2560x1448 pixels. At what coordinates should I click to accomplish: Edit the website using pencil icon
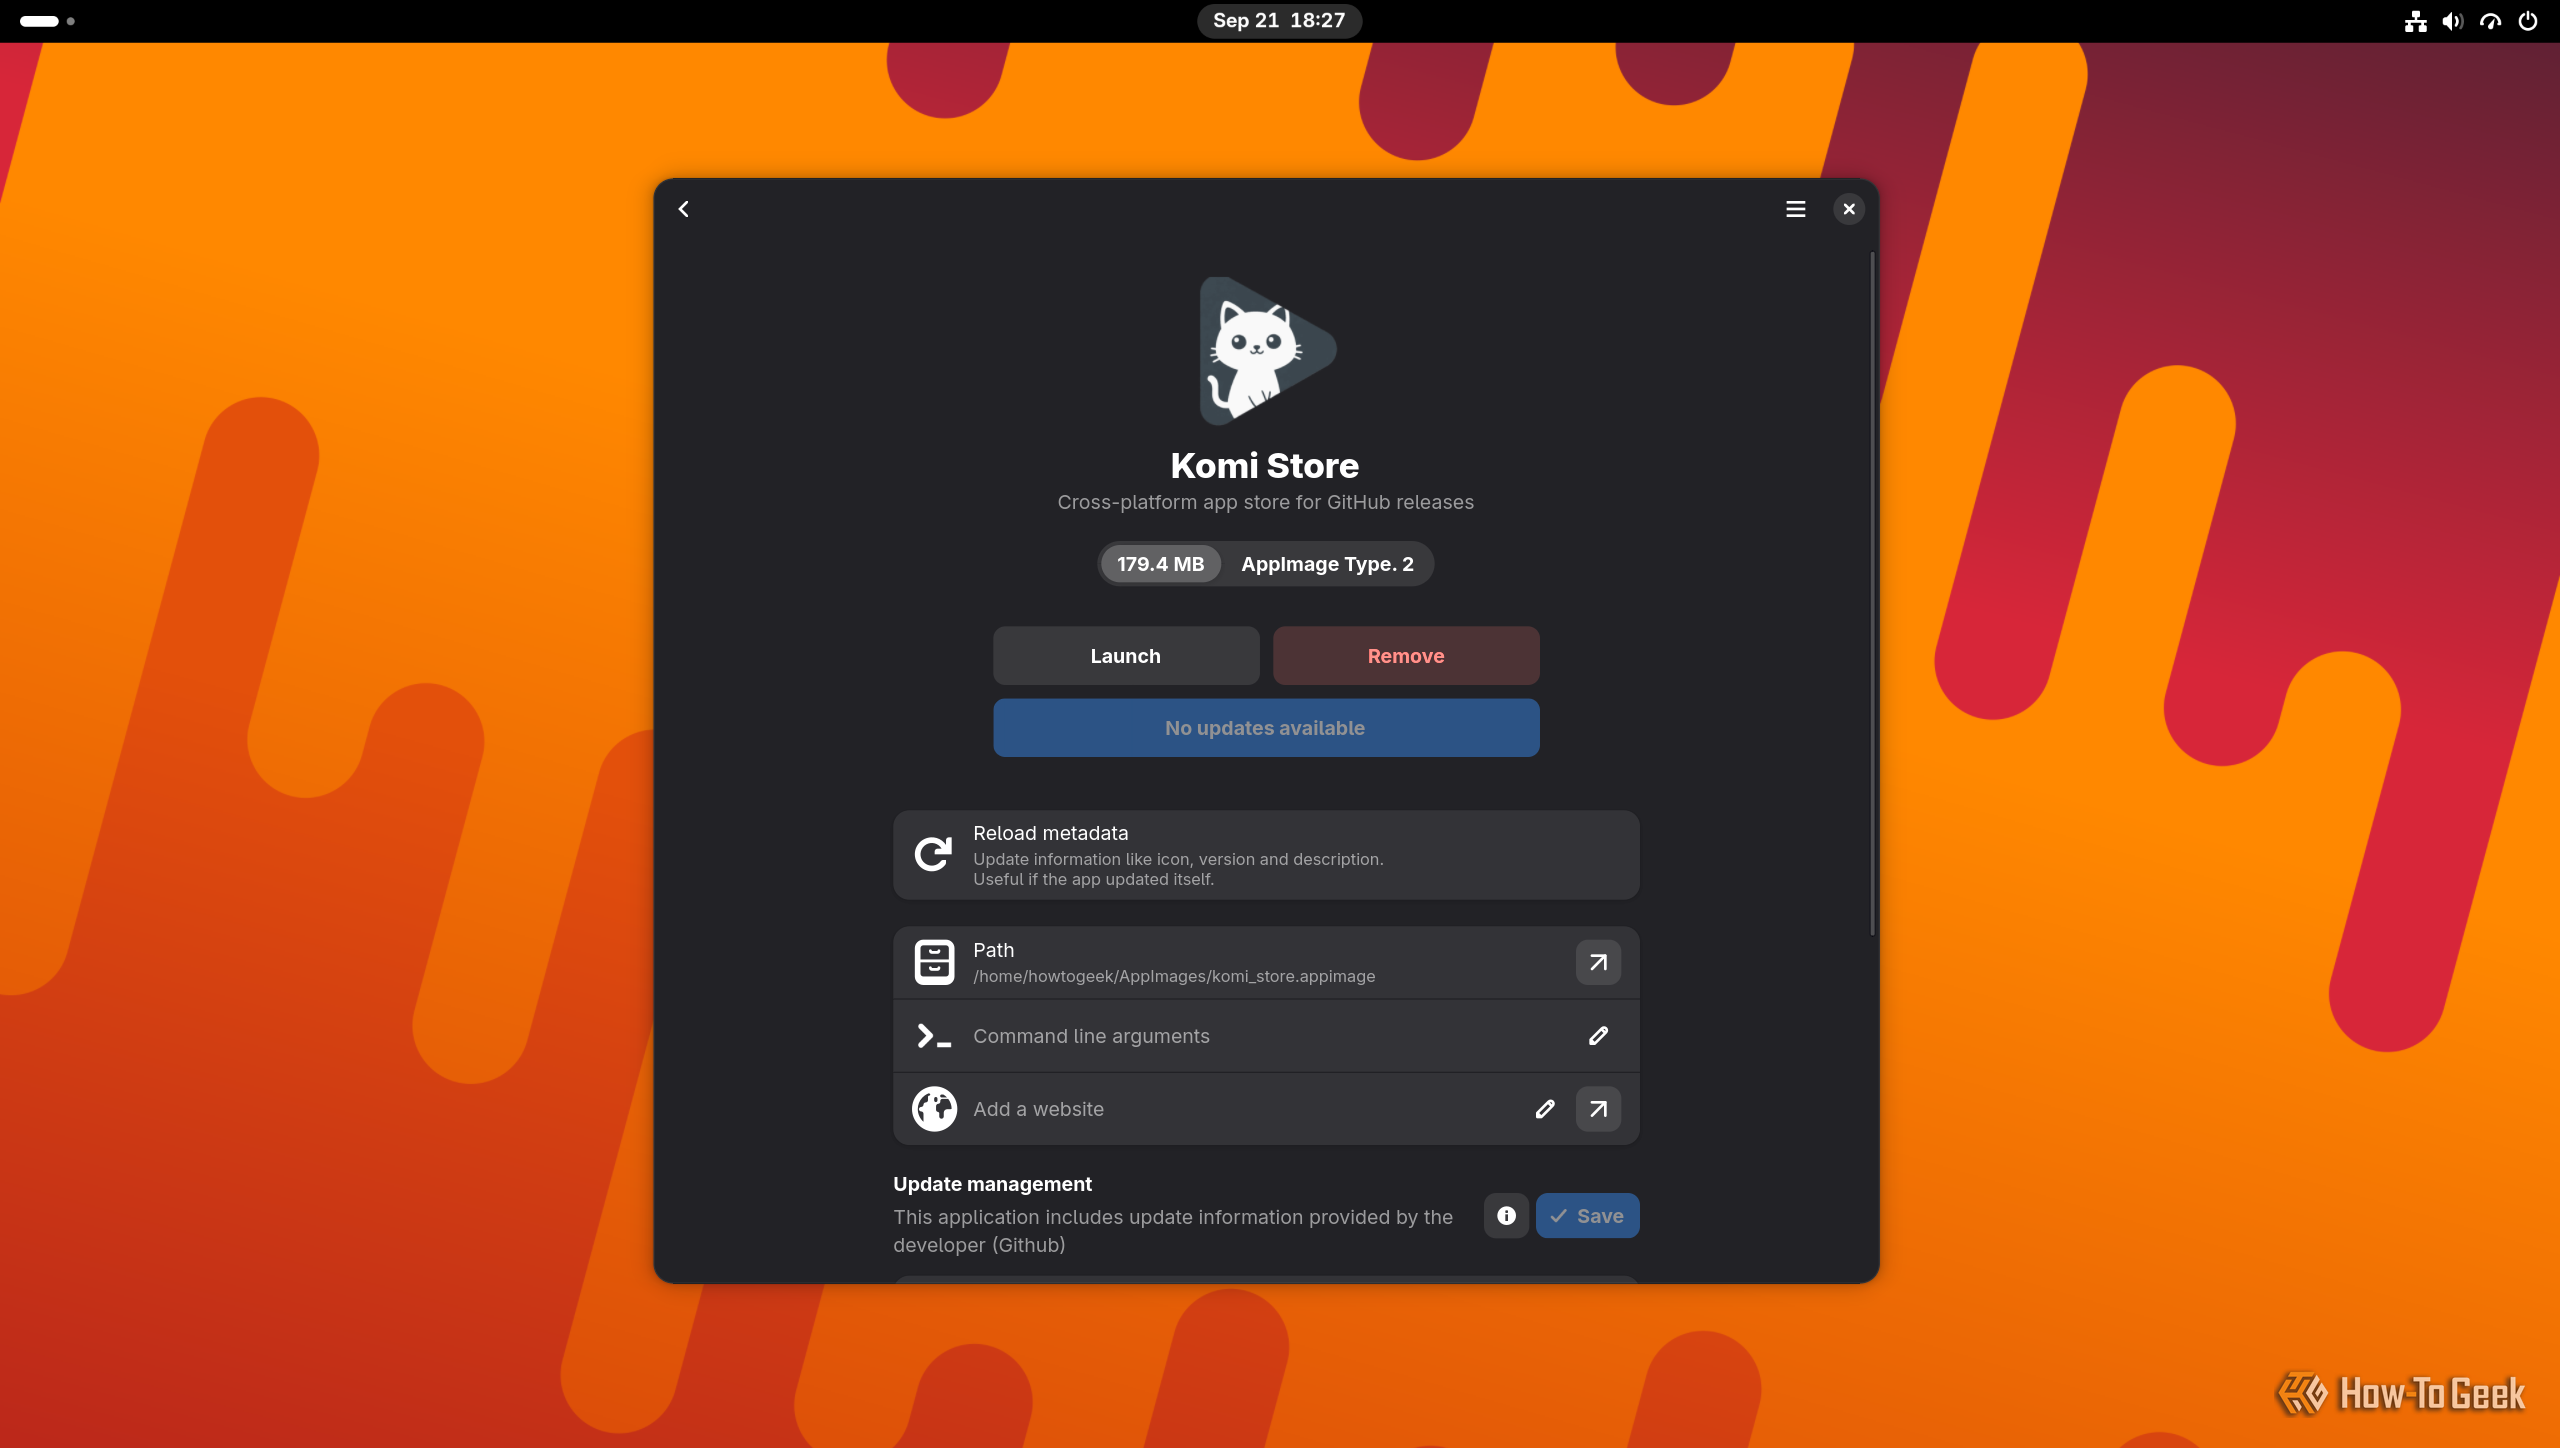click(x=1545, y=1108)
